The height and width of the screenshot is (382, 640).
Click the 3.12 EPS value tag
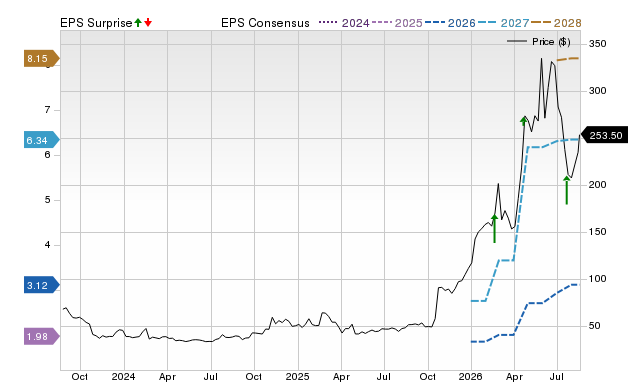click(42, 285)
